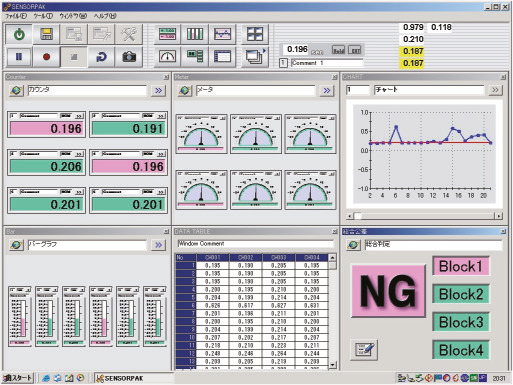This screenshot has height=385, width=513.
Task: Click the green counter showing 0.206
Action: [x=46, y=167]
